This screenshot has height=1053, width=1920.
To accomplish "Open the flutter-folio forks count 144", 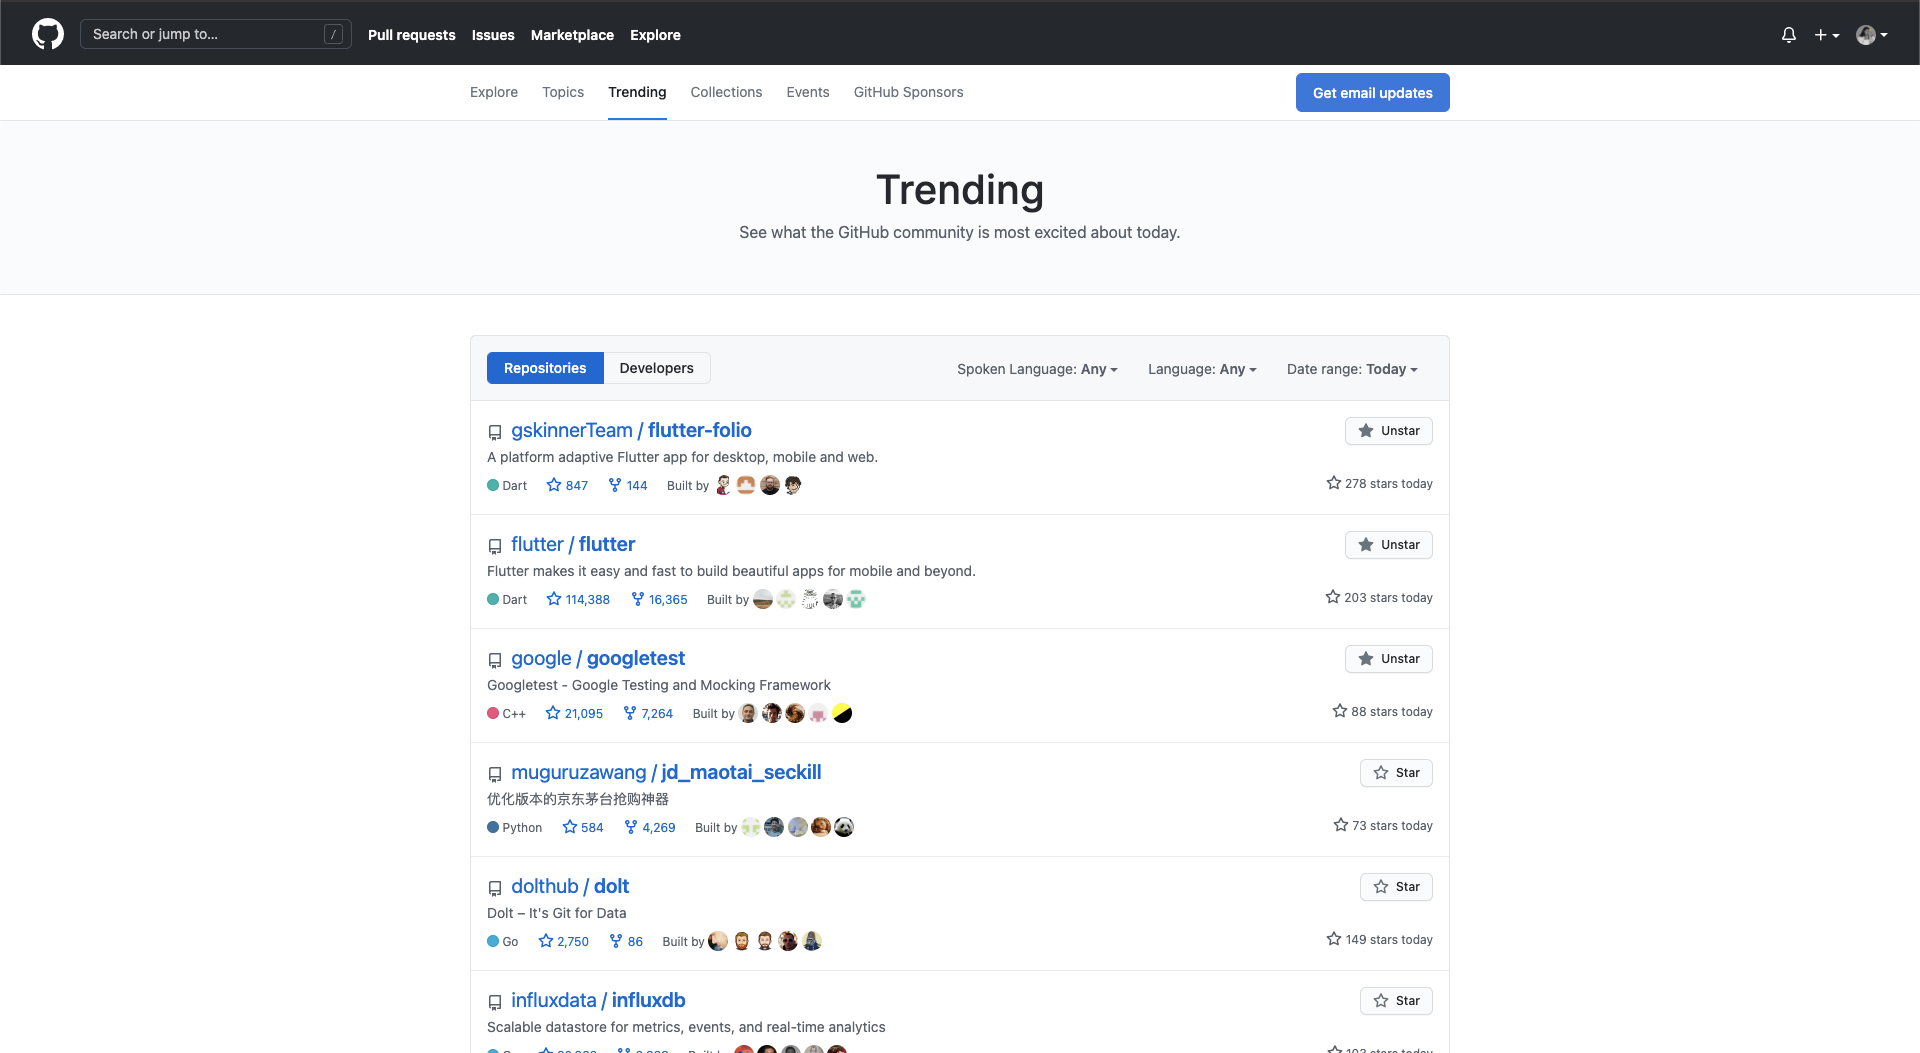I will (628, 485).
